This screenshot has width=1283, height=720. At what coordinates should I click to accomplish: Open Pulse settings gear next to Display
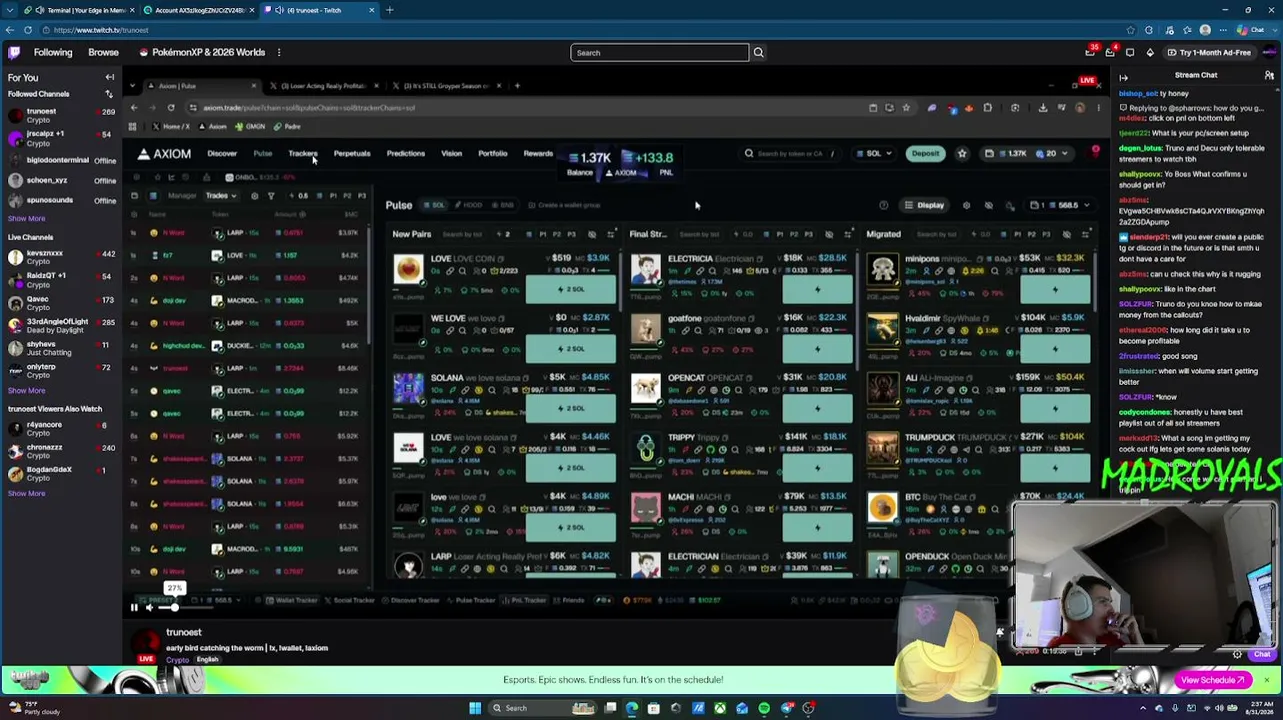966,205
